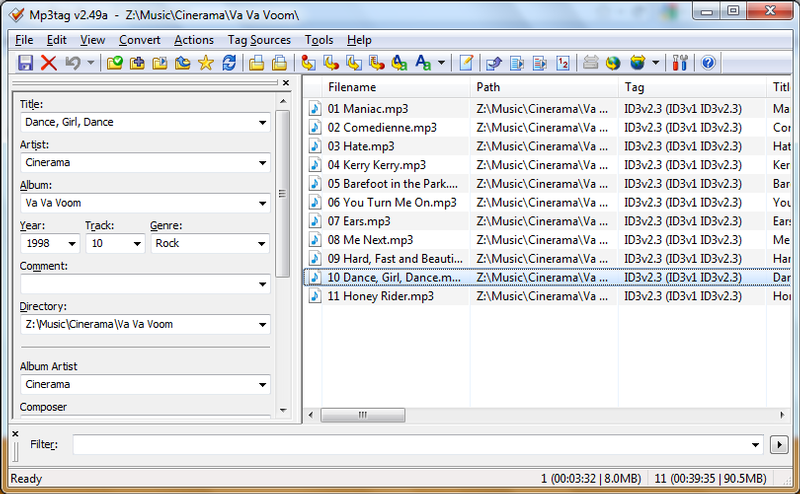Viewport: 800px width, 494px height.
Task: Open the Convert menu
Action: (x=139, y=40)
